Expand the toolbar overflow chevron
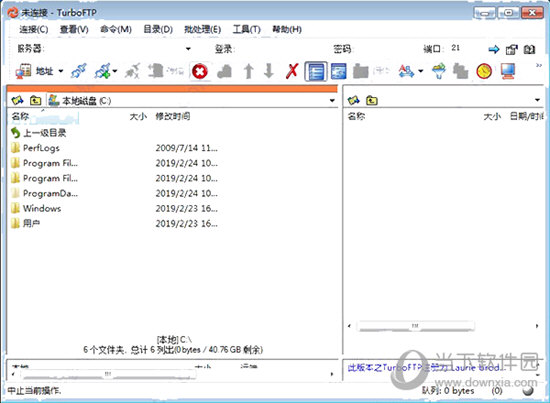 click(x=539, y=65)
